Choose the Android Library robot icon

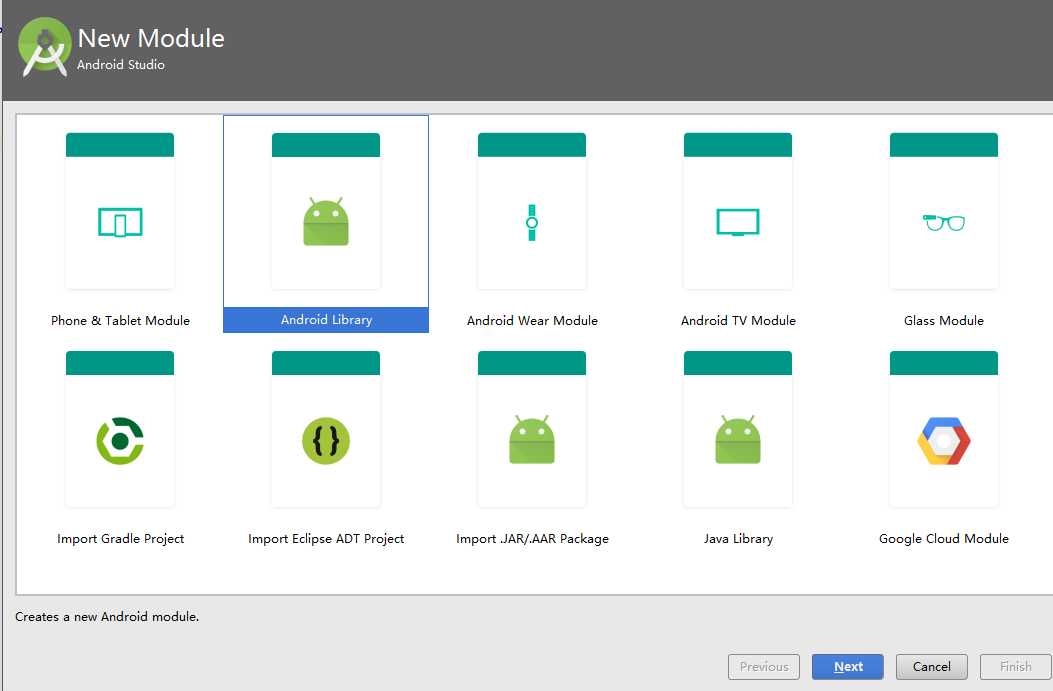326,222
